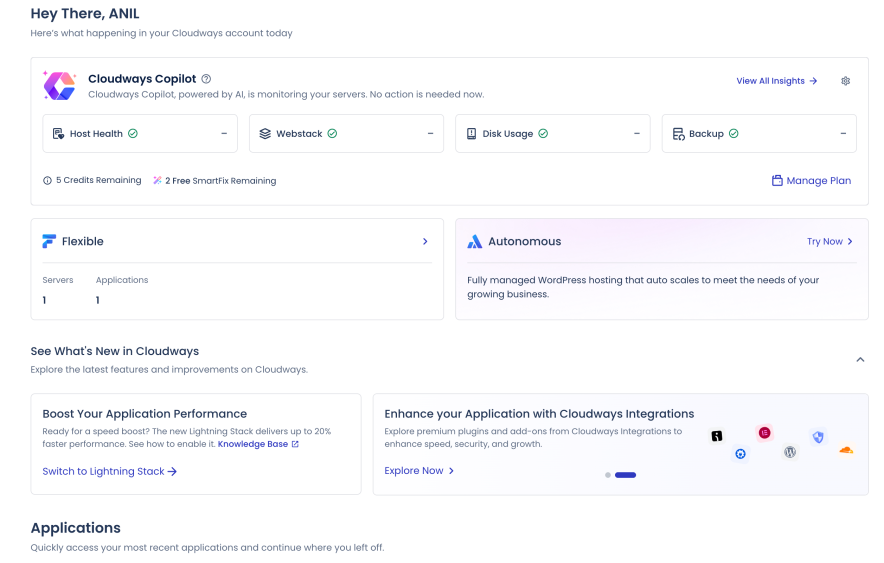The width and height of the screenshot is (884, 563).
Task: Click the Flexible heading
Action: coord(83,241)
